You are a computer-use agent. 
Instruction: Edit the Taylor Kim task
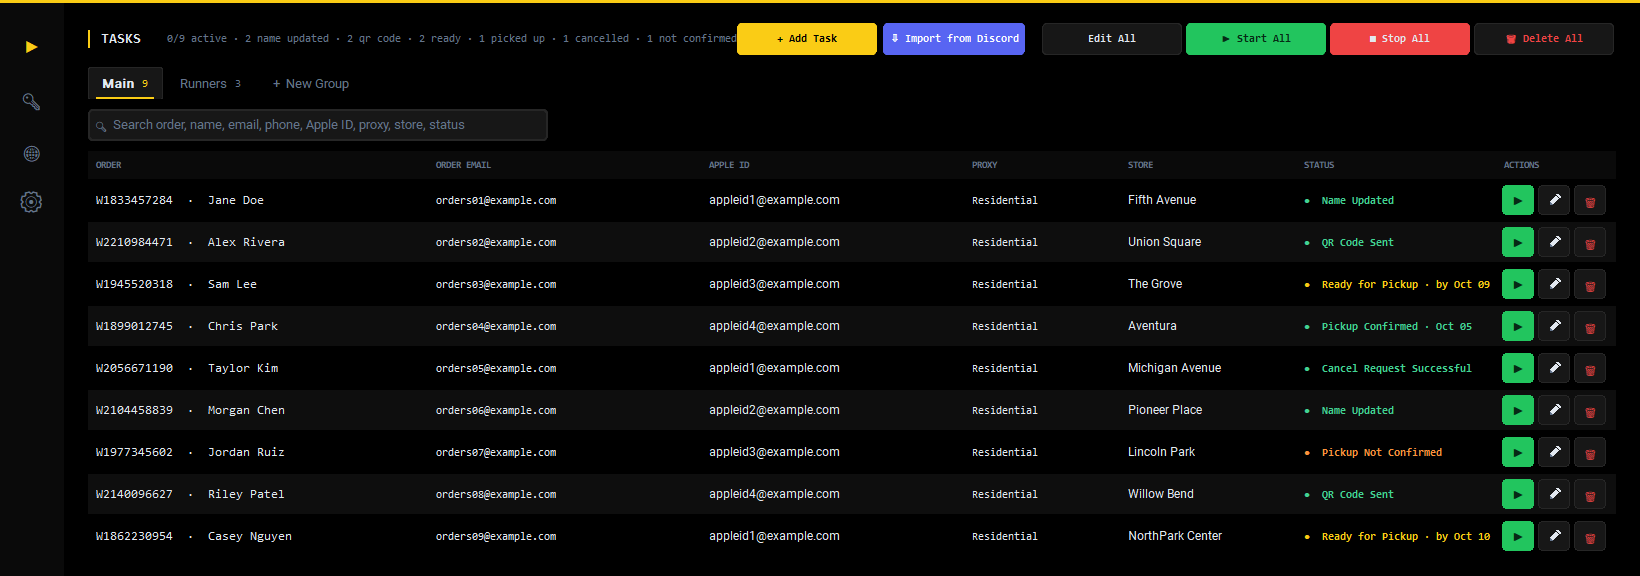pyautogui.click(x=1554, y=368)
